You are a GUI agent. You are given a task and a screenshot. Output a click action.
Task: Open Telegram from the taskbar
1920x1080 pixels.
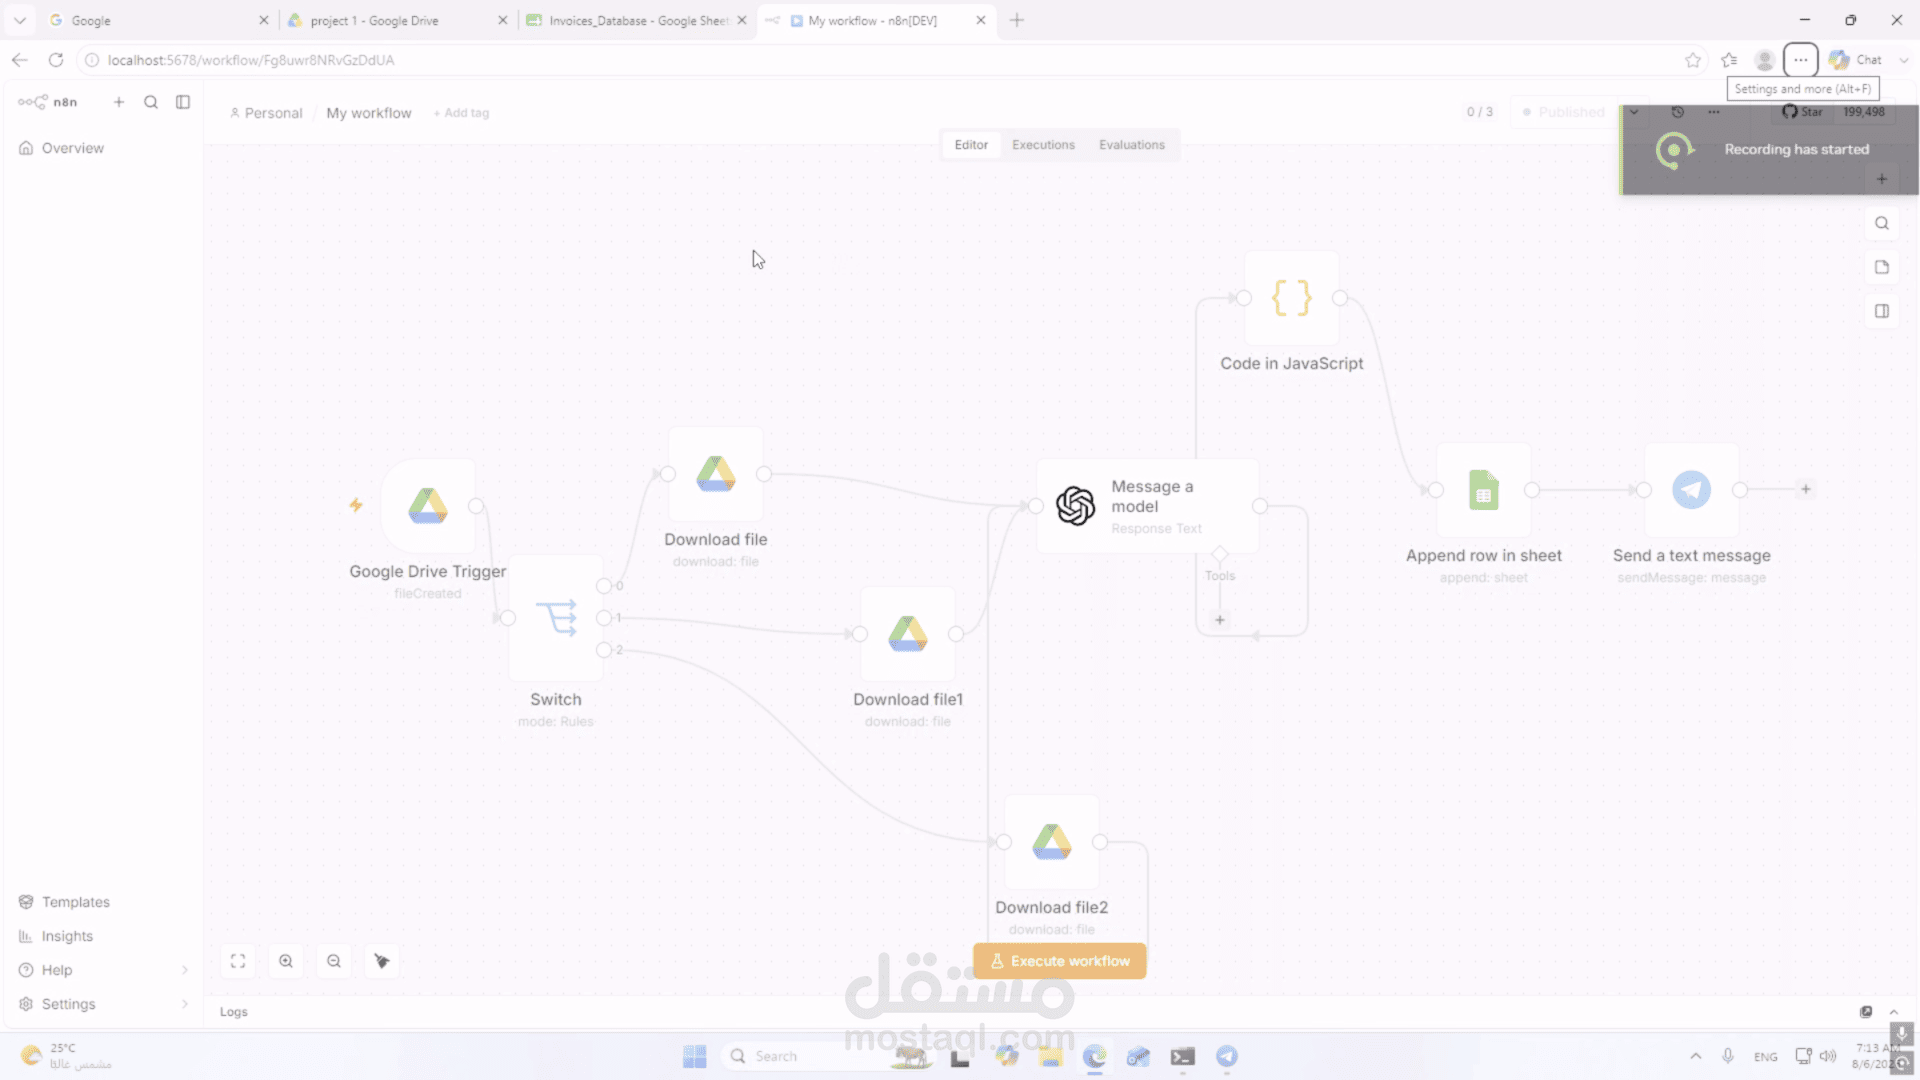click(1227, 1056)
